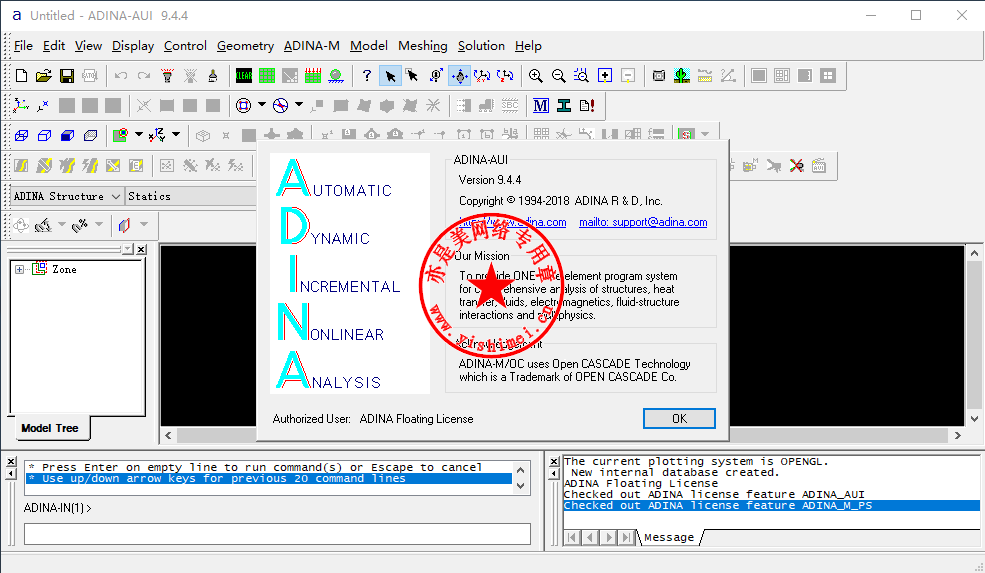Toggle the four-arrow dynamic pan tool
The image size is (985, 573).
point(460,76)
